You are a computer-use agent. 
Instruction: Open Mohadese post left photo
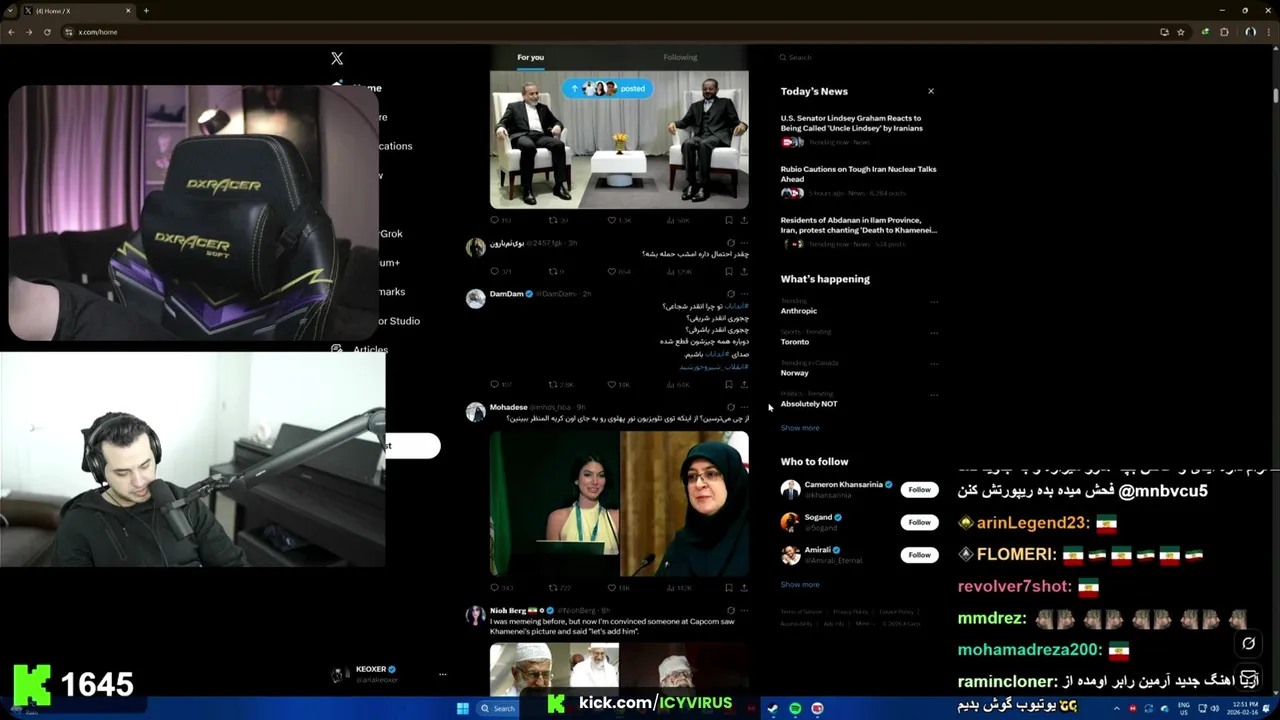coord(554,504)
